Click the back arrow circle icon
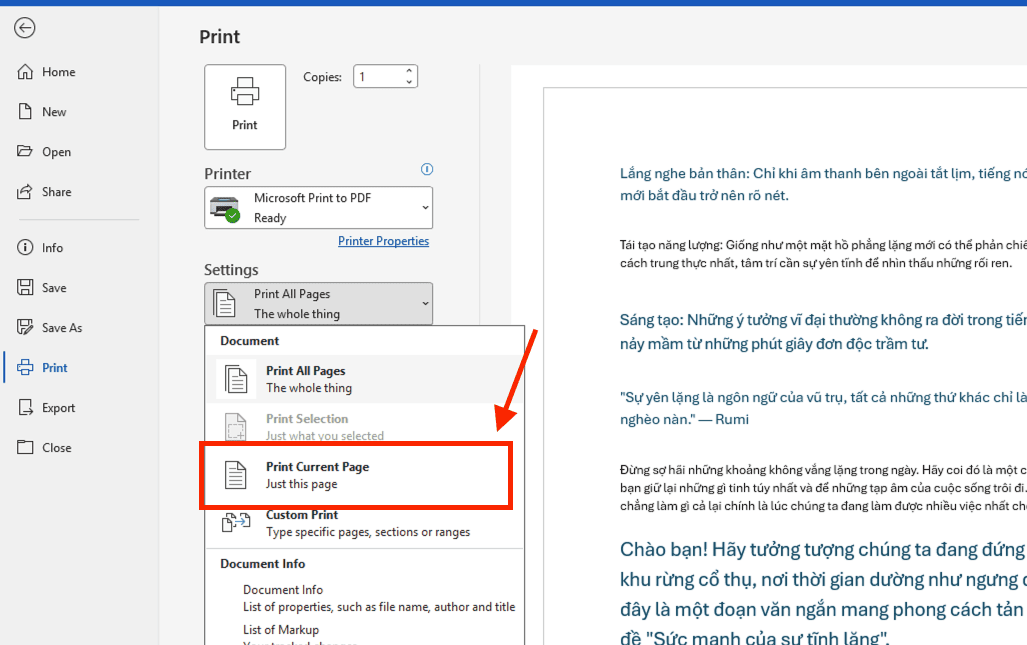 (25, 28)
